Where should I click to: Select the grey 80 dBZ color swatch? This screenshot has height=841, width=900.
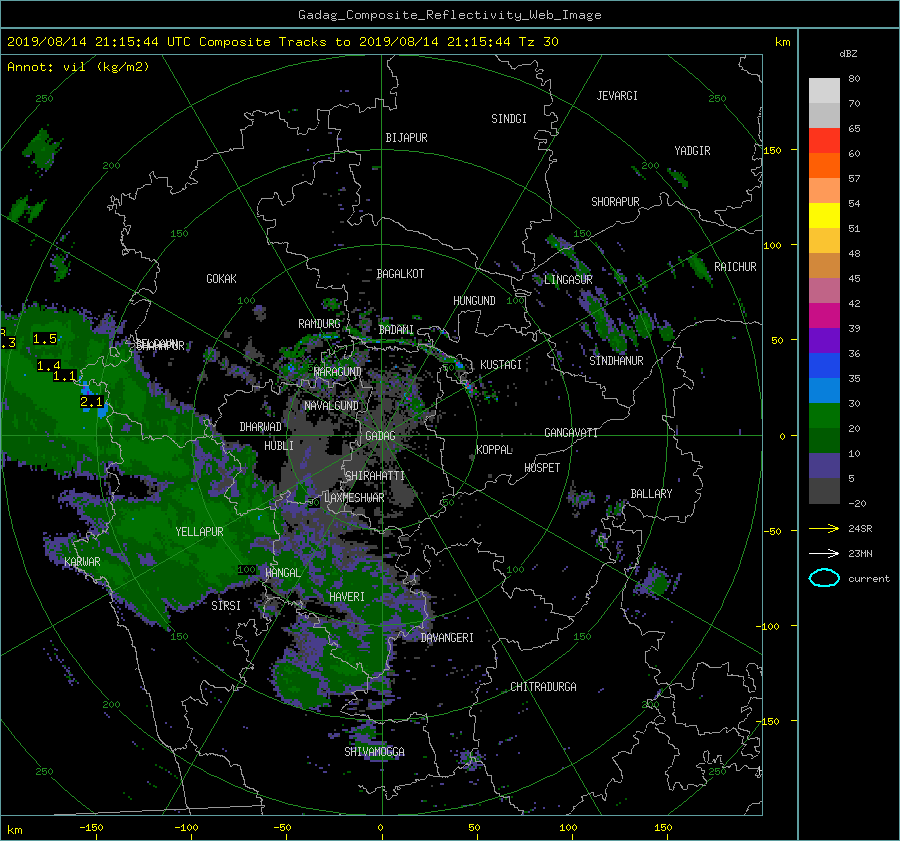pos(824,90)
